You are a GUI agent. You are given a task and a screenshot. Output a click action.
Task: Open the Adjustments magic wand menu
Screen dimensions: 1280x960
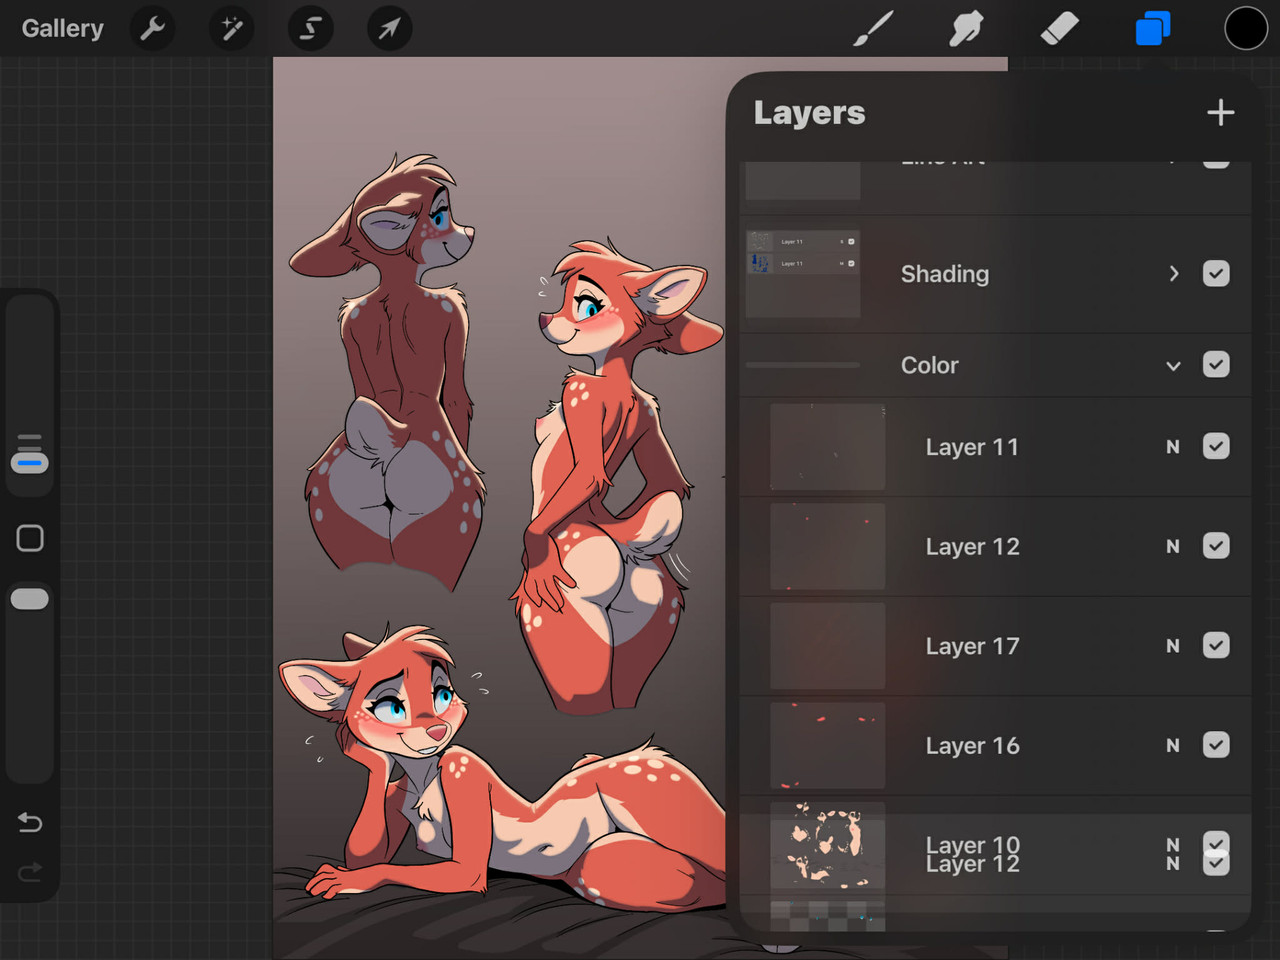click(231, 28)
